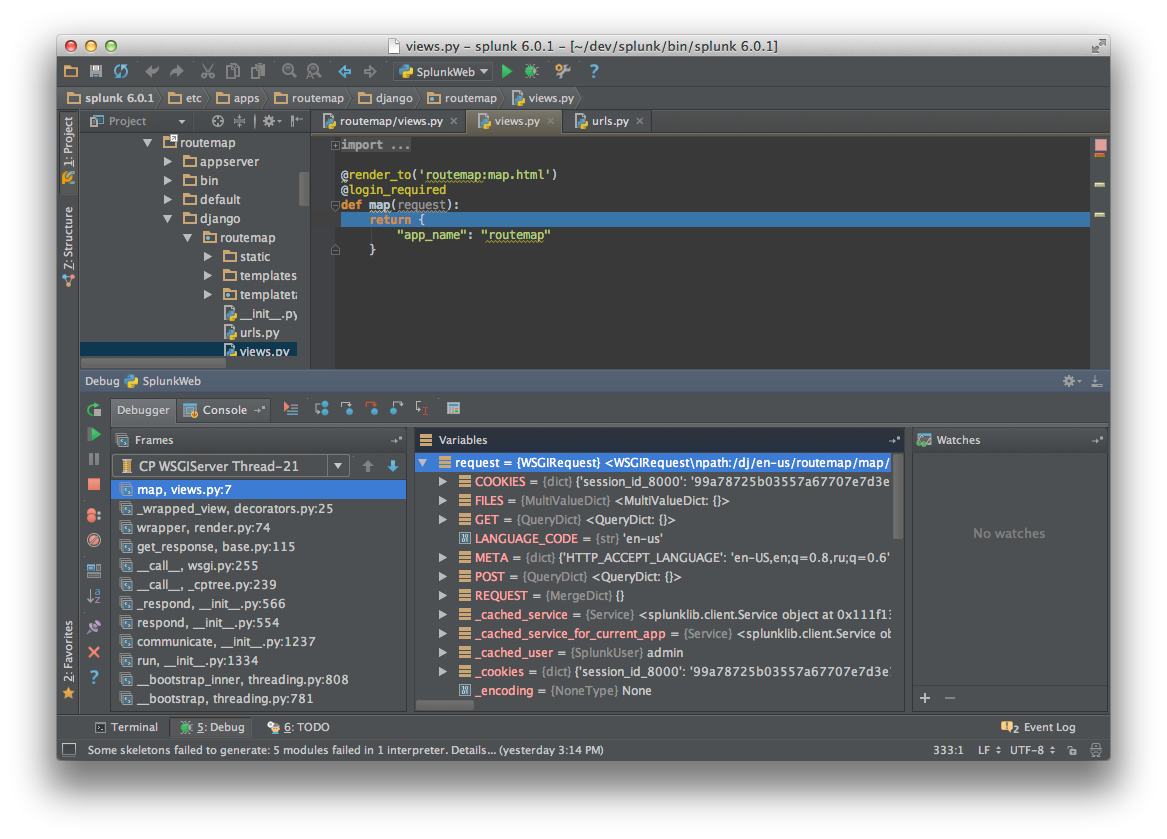Pause program in debug sidebar
1167x839 pixels.
(x=94, y=459)
